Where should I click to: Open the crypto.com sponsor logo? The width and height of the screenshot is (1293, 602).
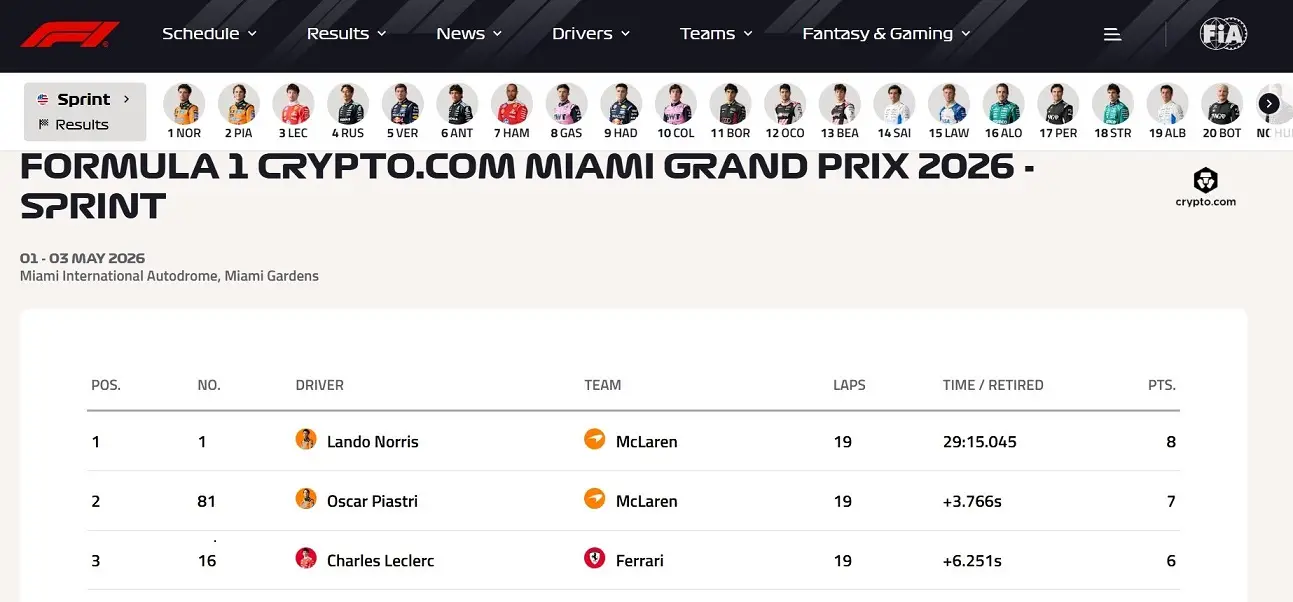pos(1205,187)
